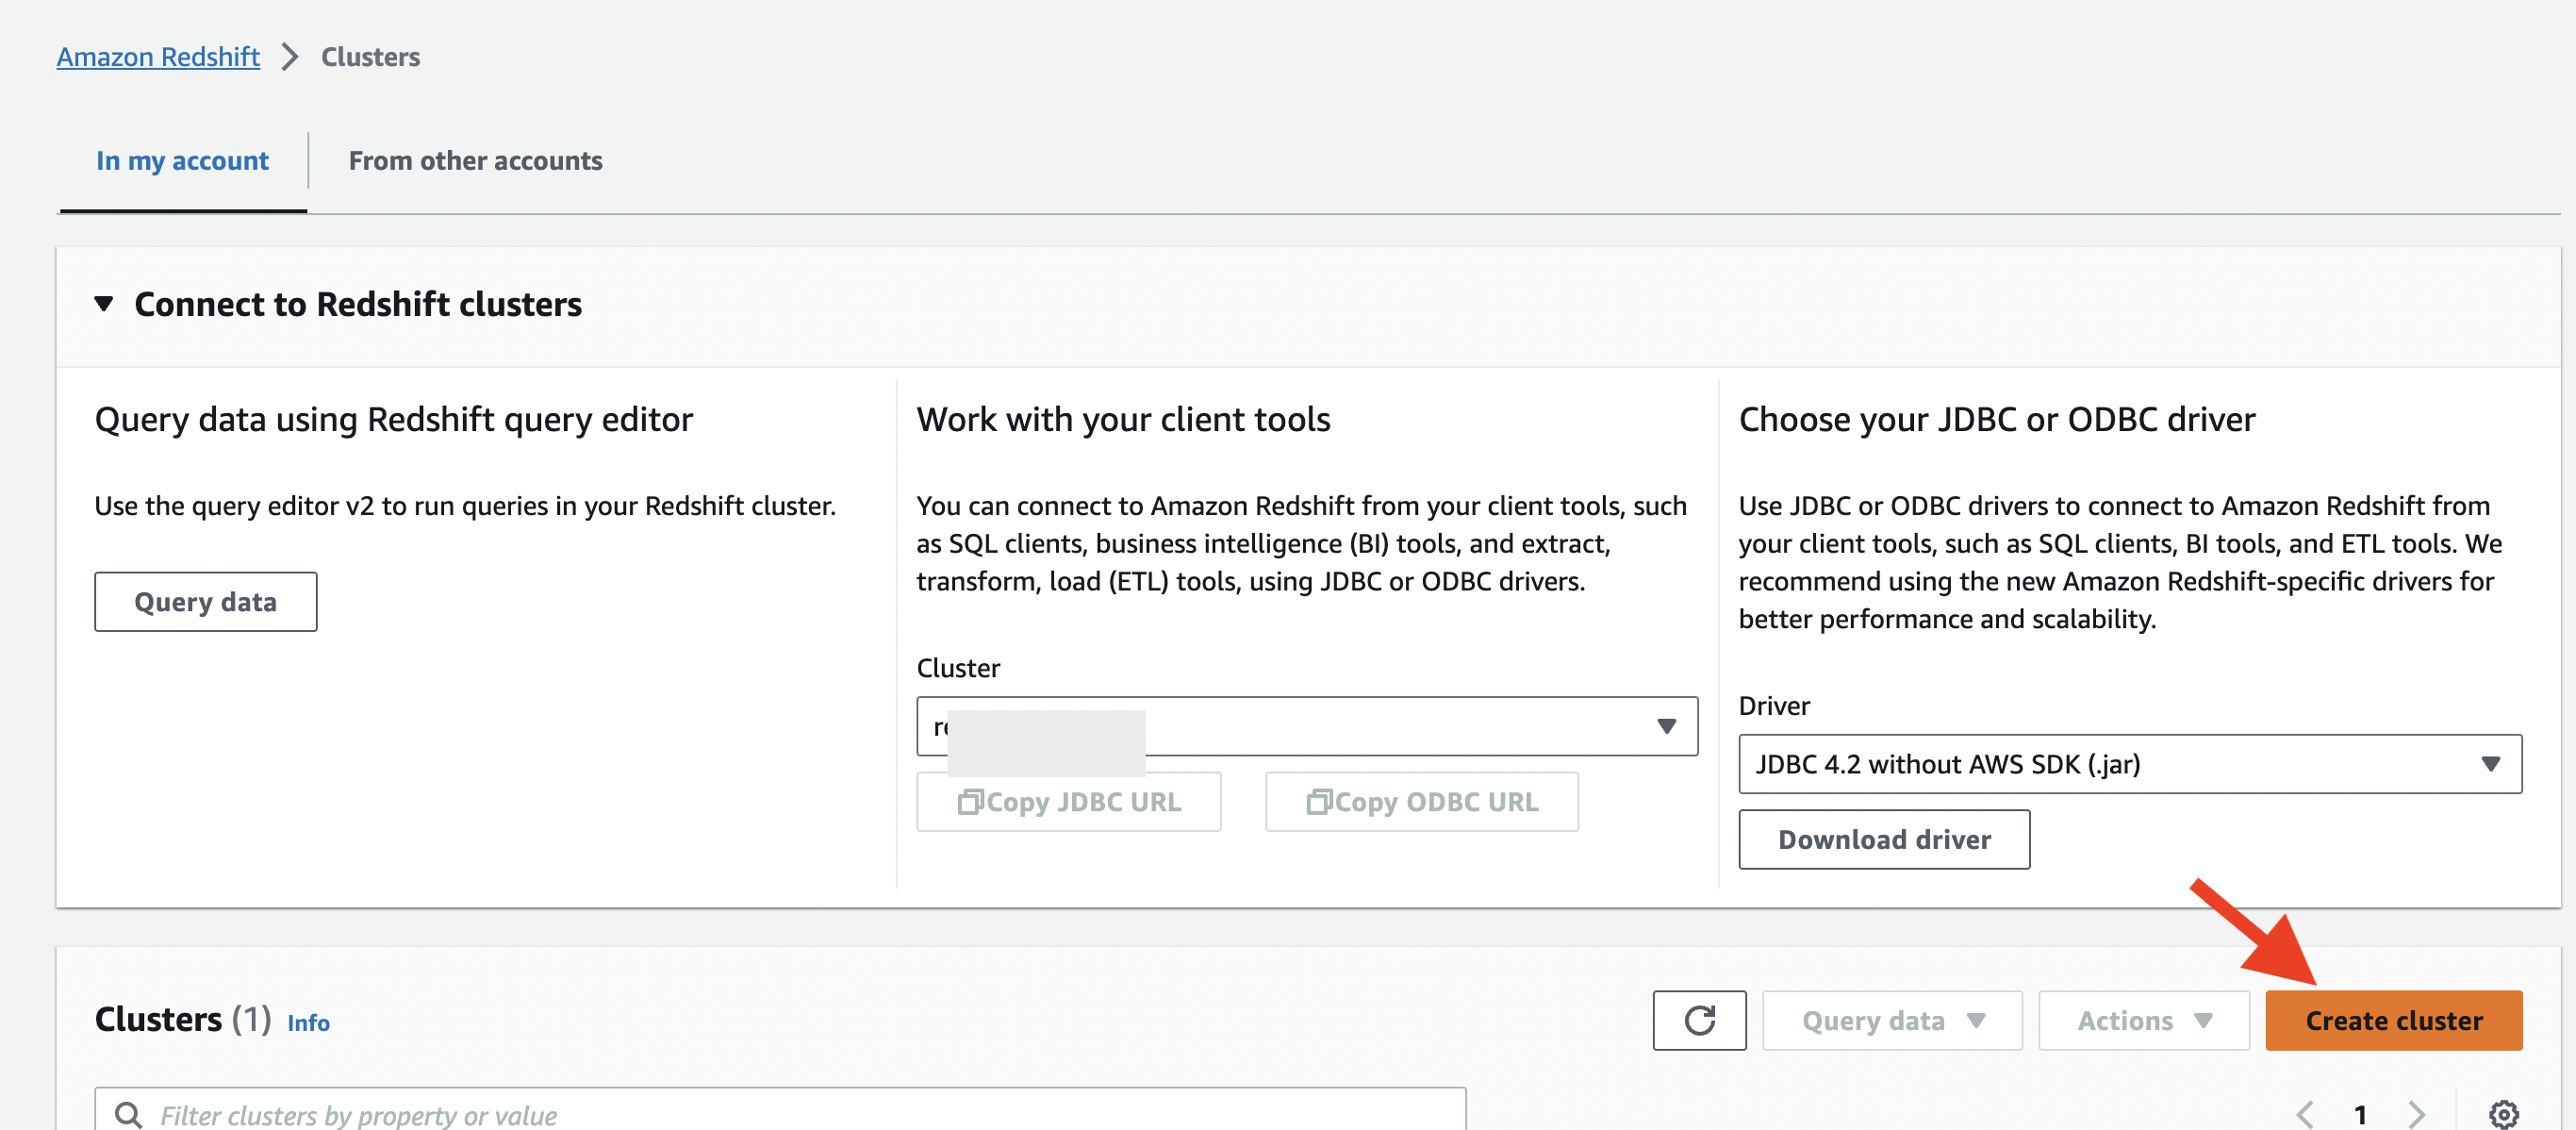
Task: Open the Clusters Info link
Action: pos(308,1022)
